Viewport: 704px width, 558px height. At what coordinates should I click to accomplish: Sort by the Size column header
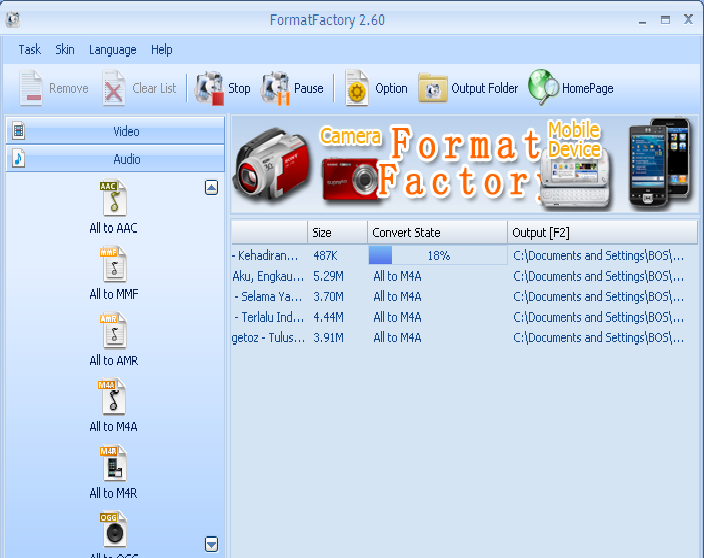click(338, 233)
